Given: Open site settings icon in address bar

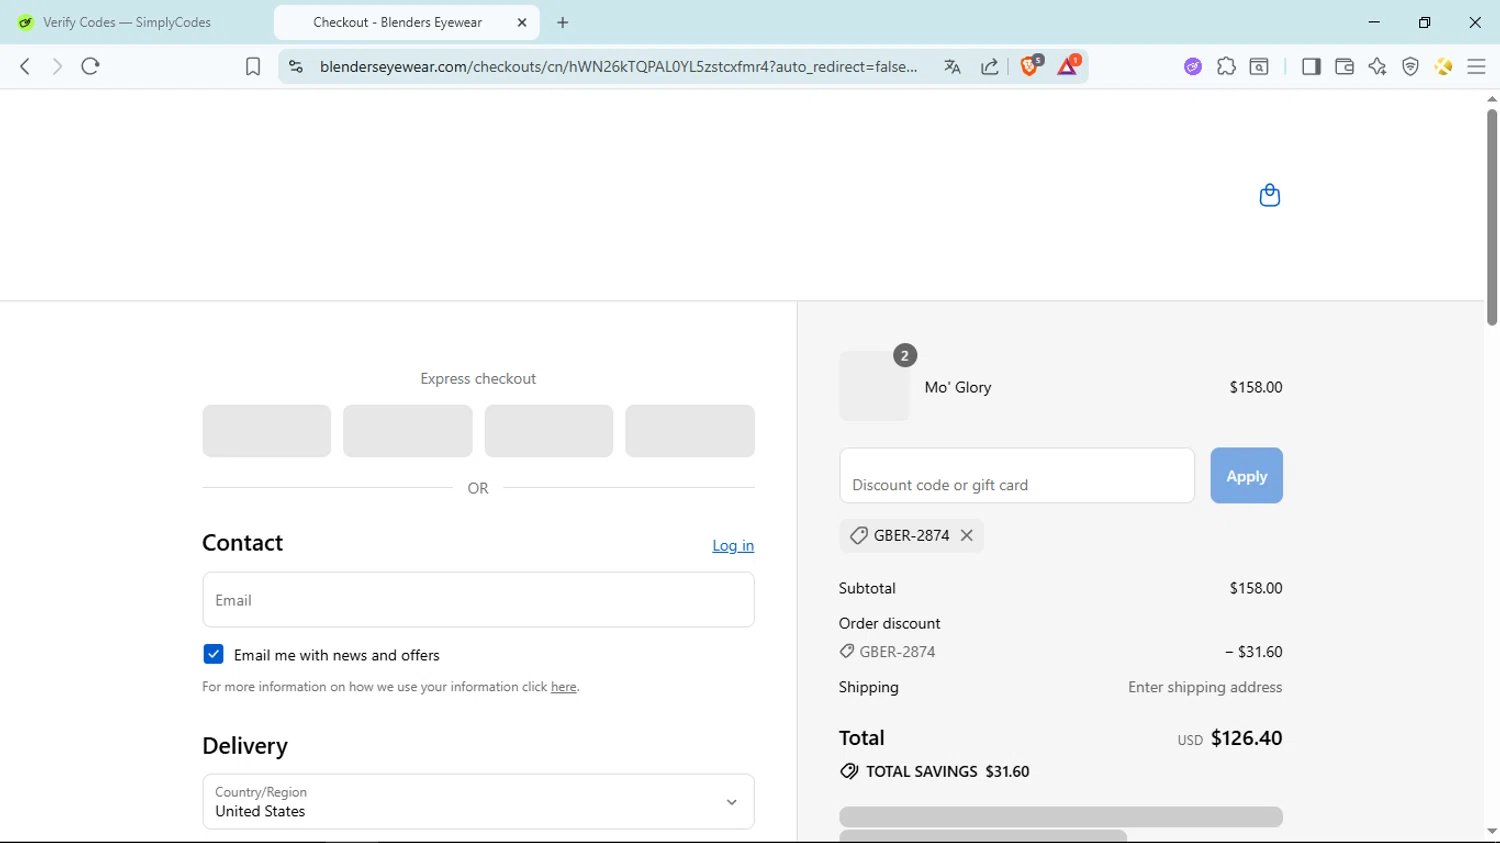Looking at the screenshot, I should point(295,66).
